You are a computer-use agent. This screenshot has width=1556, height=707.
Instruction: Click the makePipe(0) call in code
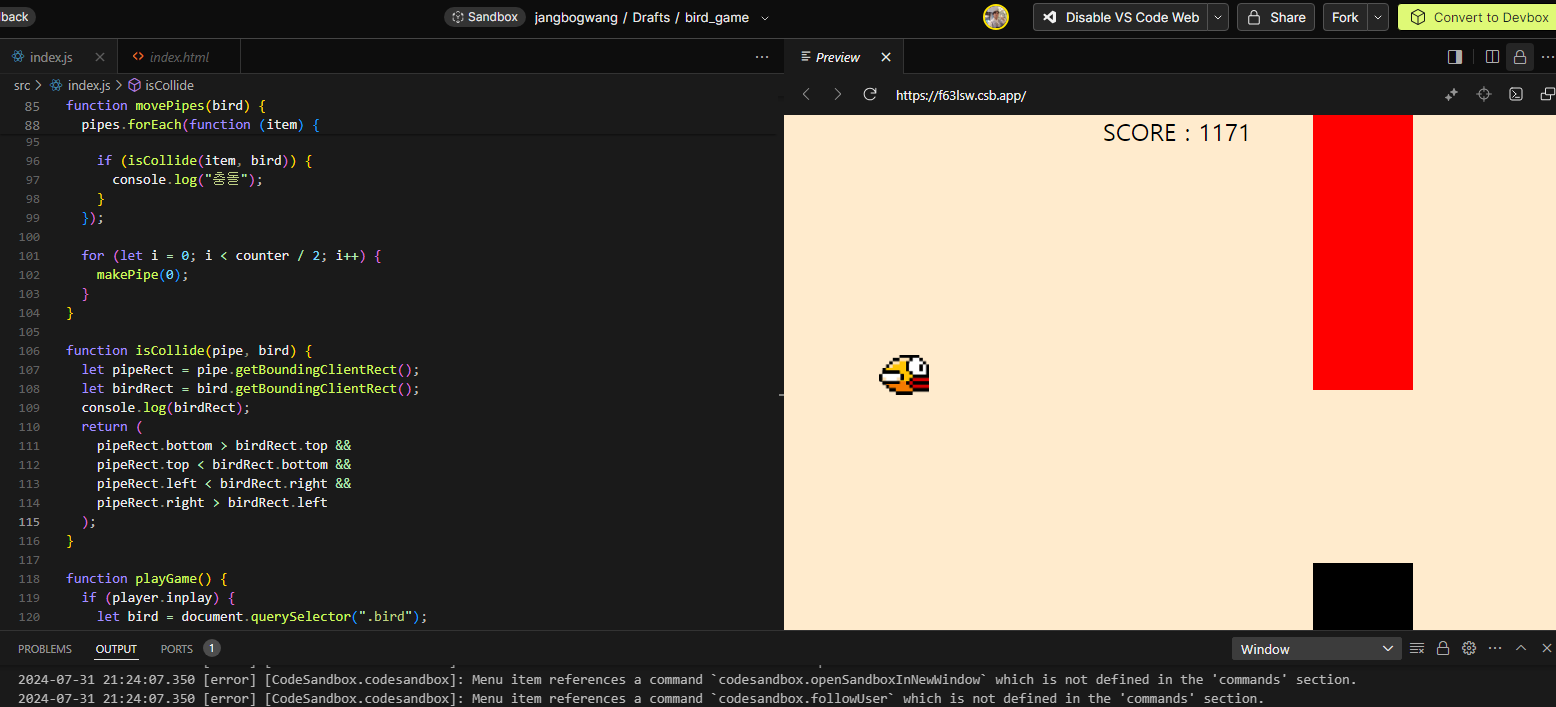coord(142,274)
